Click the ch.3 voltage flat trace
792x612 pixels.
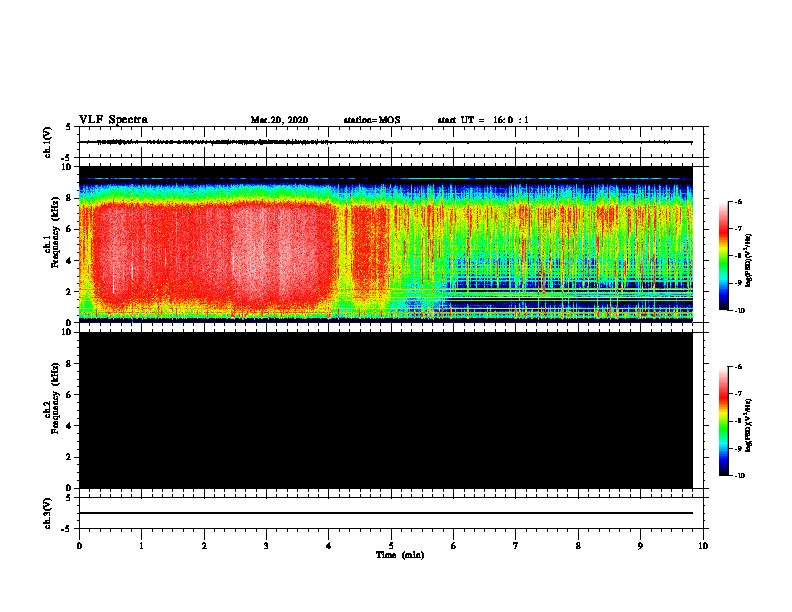(386, 513)
